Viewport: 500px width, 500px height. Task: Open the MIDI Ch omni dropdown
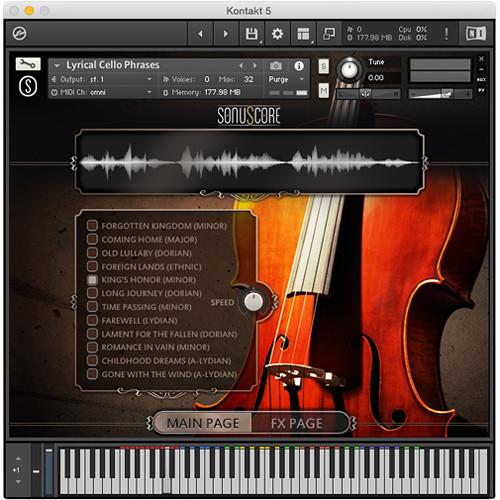click(102, 92)
